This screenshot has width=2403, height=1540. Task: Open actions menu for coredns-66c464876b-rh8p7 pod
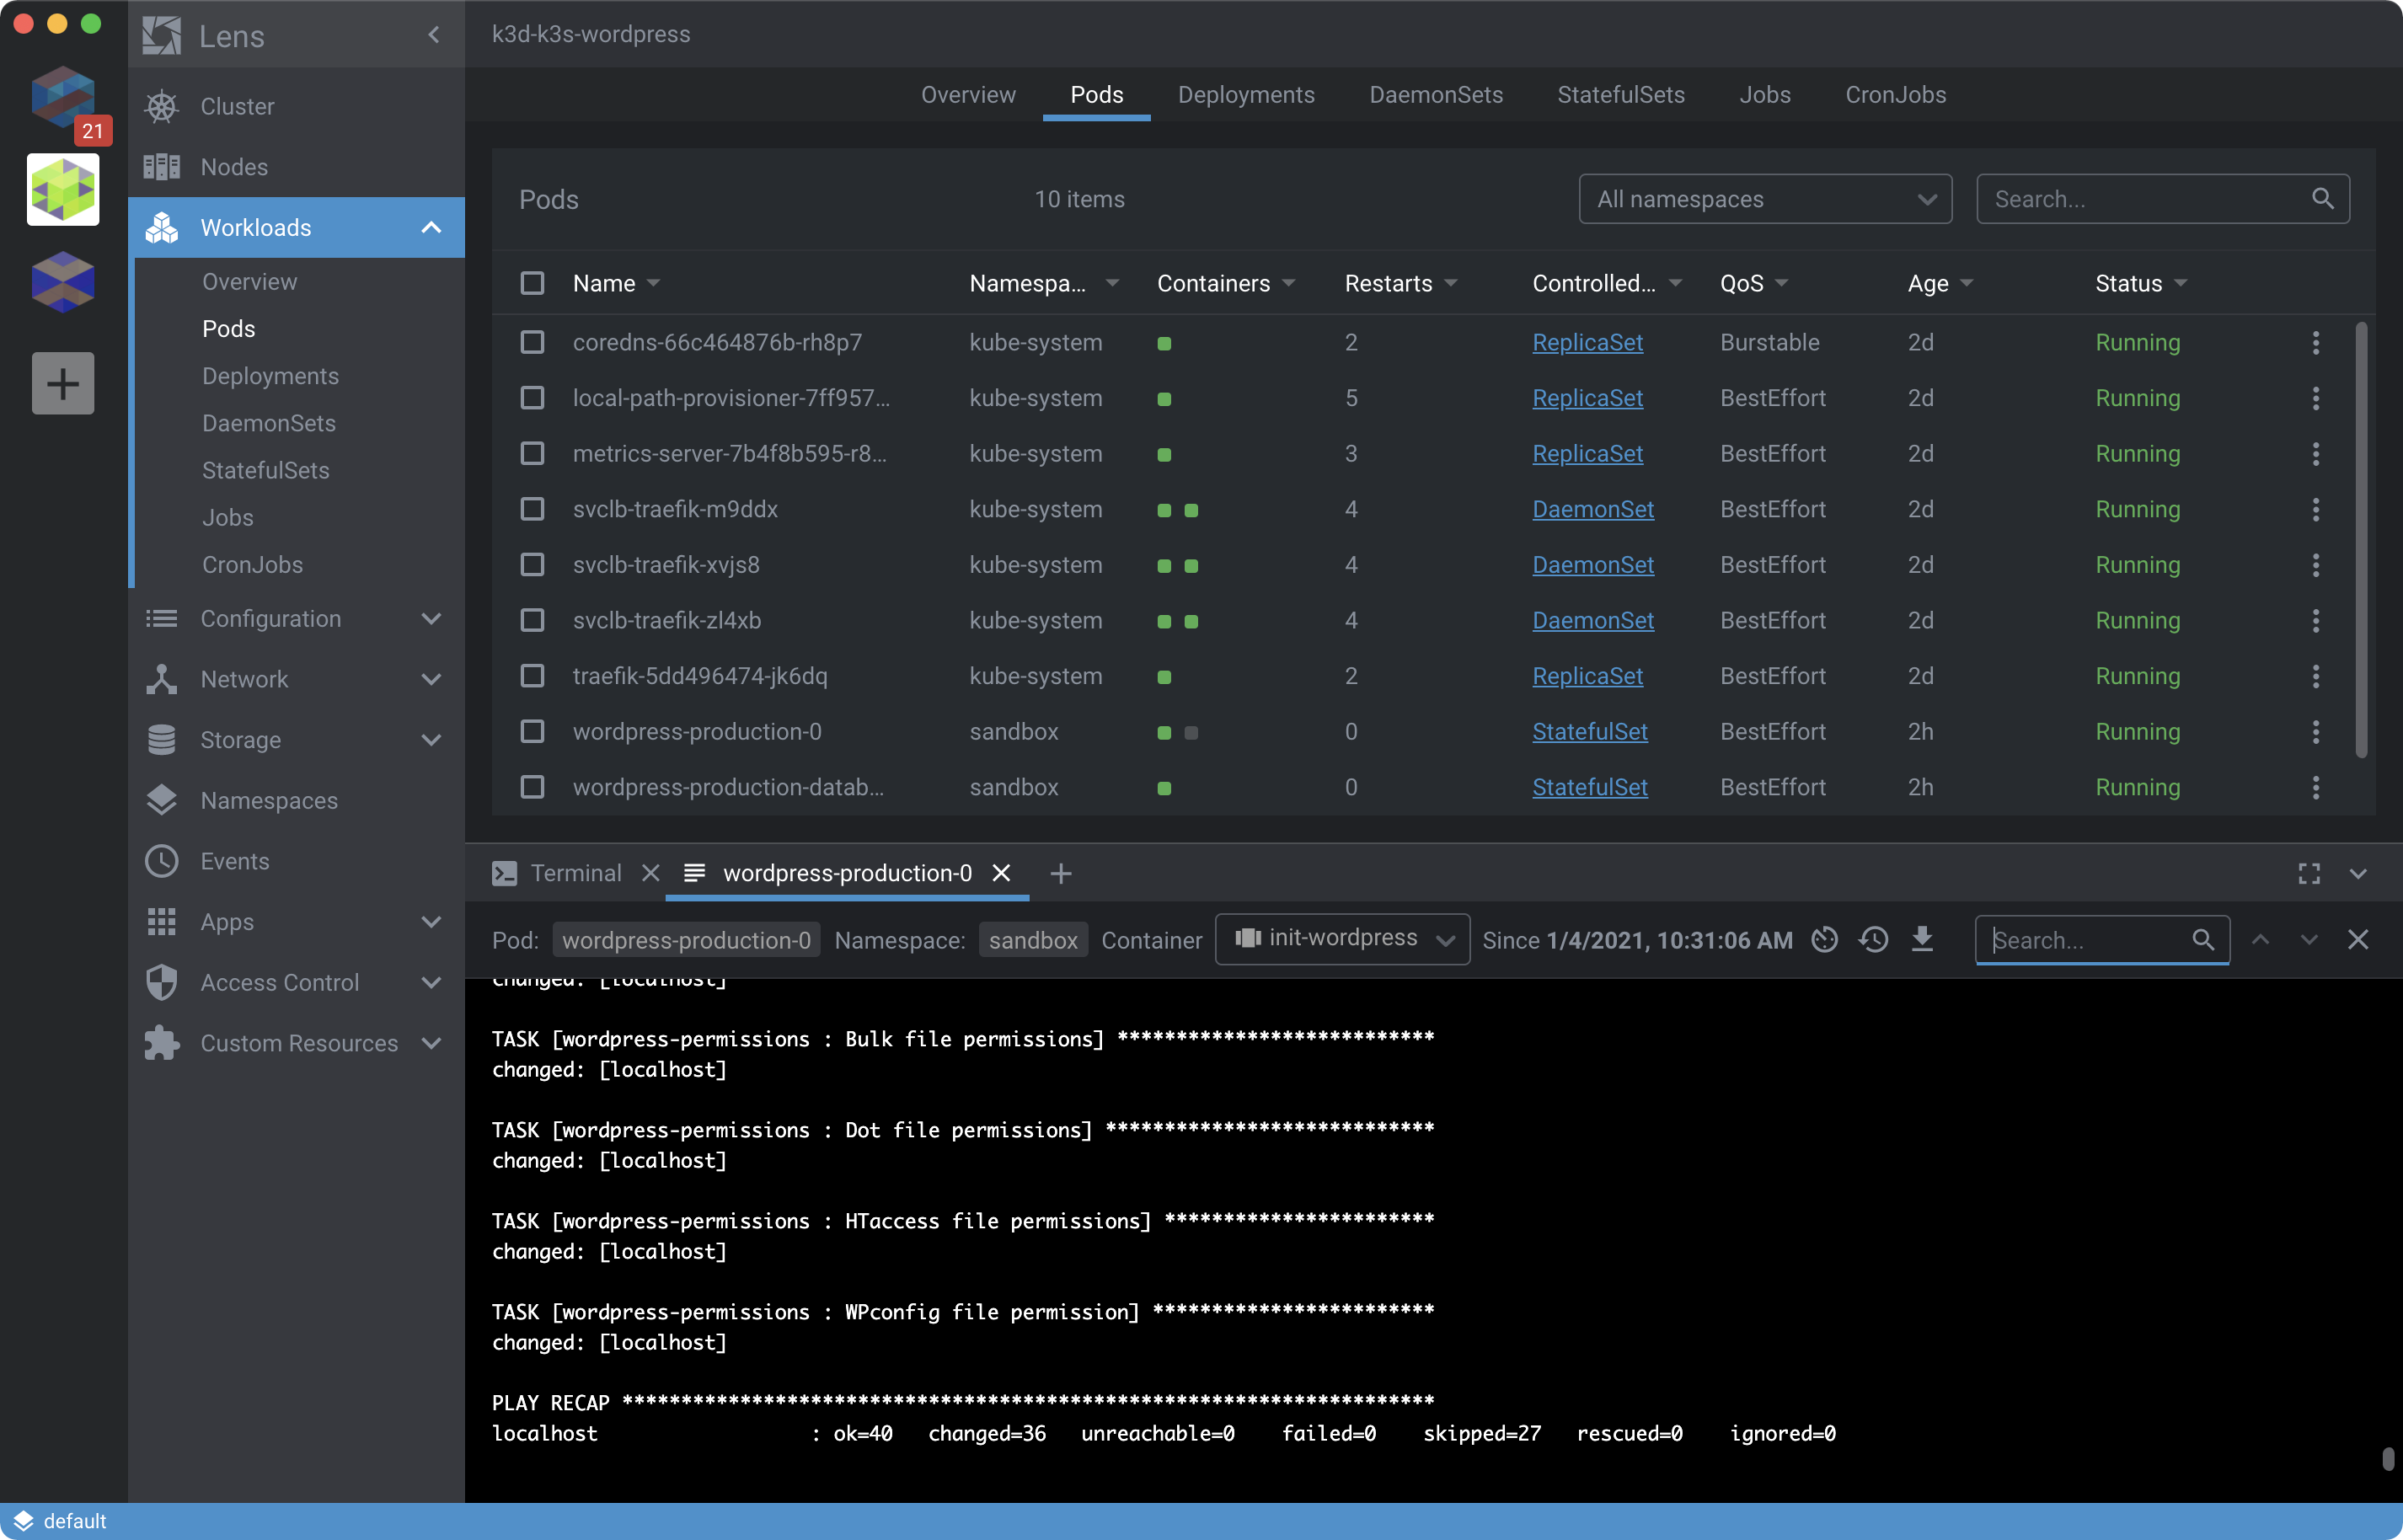coord(2316,343)
